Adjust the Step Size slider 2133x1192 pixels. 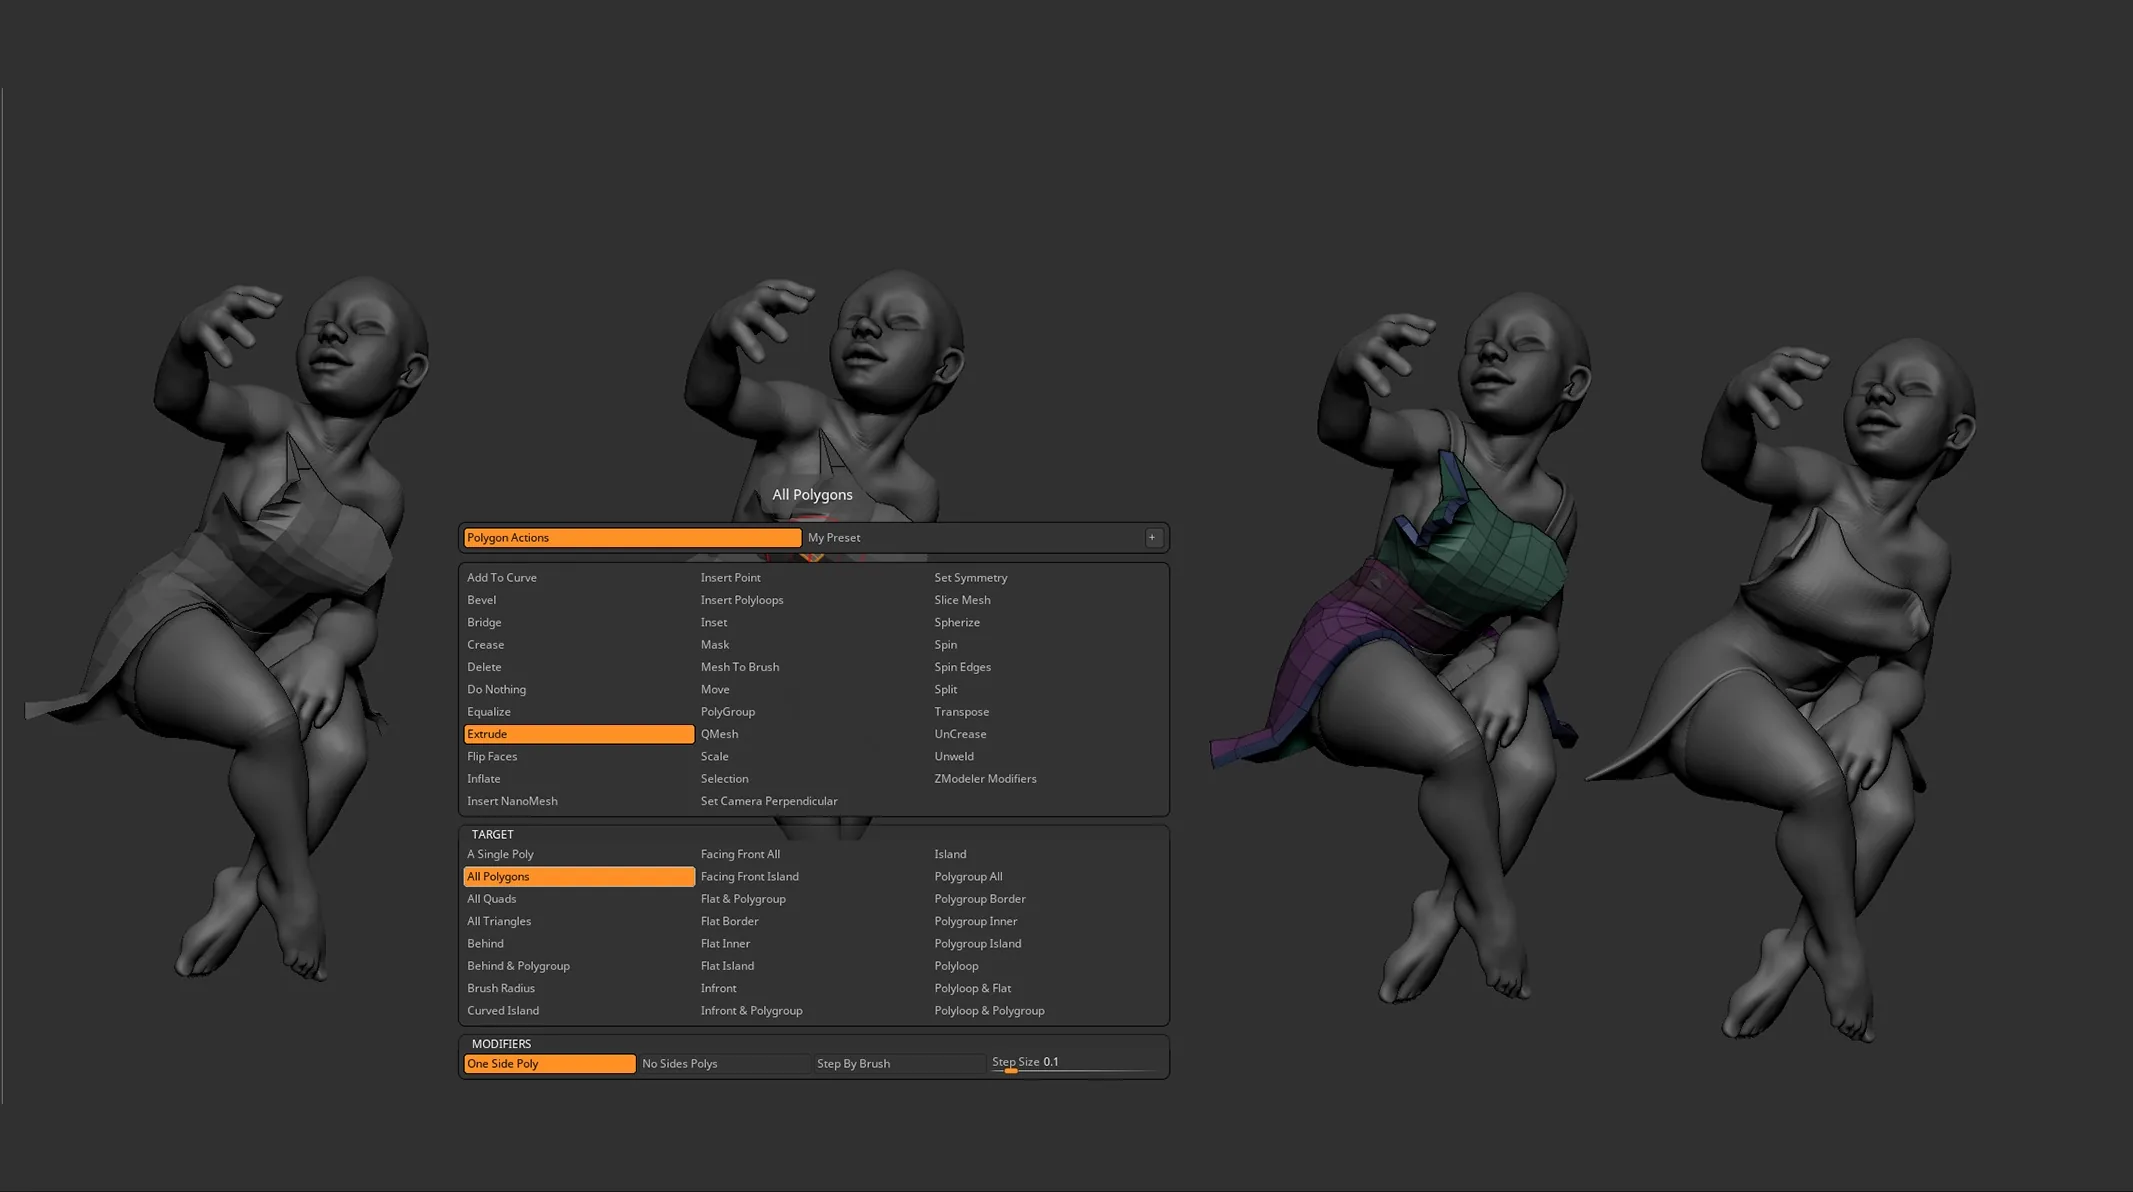1075,1064
